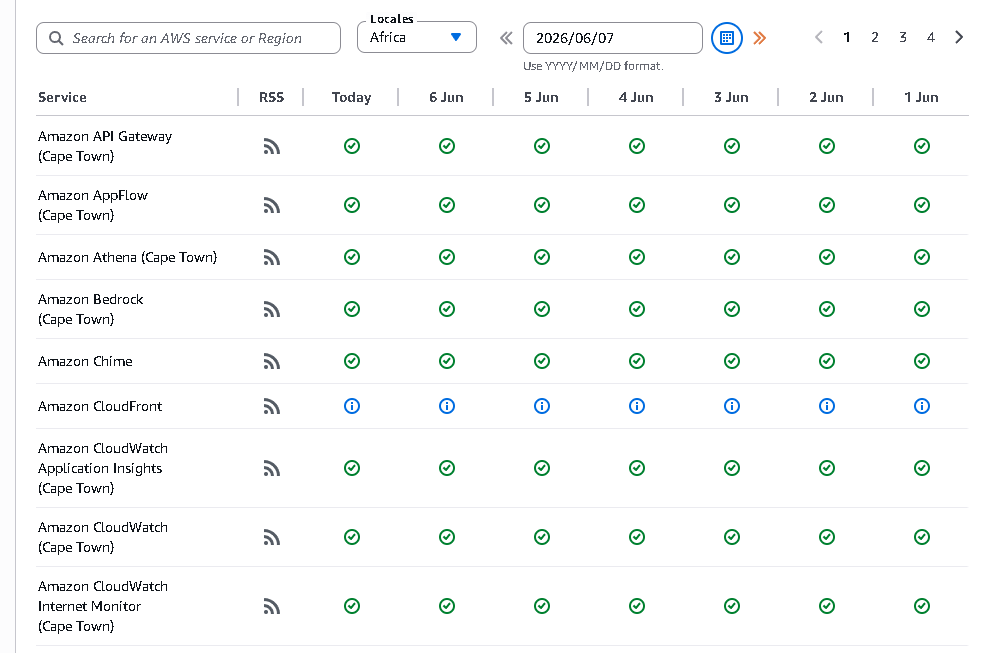Click API Gateway status icon for Today

pos(352,146)
